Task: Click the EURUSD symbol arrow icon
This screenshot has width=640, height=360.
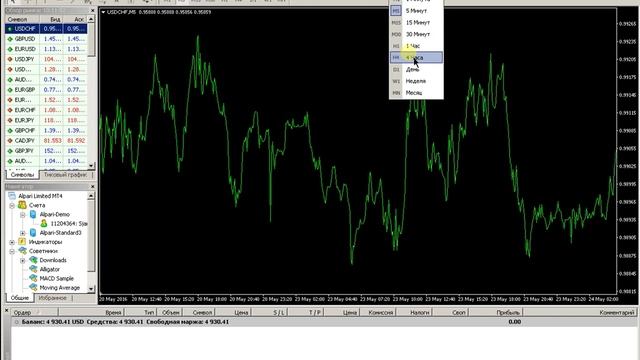Action: pos(10,49)
